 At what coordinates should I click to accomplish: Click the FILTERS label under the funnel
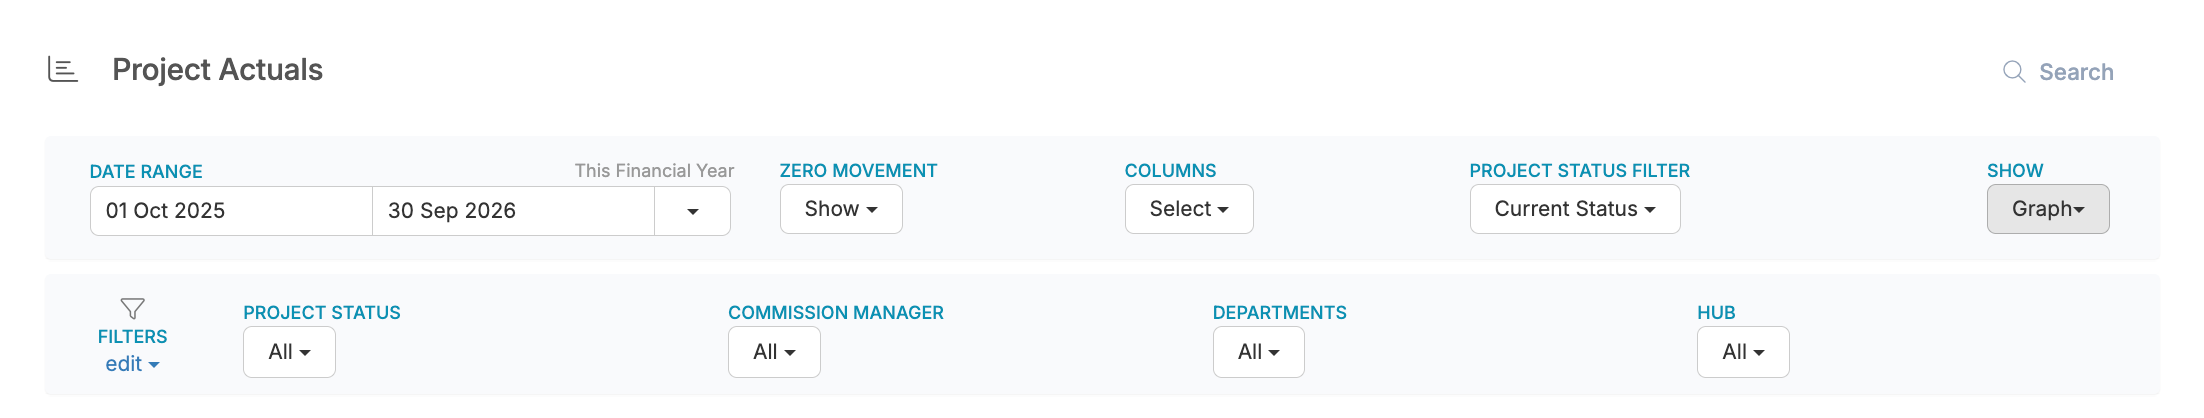(x=132, y=337)
